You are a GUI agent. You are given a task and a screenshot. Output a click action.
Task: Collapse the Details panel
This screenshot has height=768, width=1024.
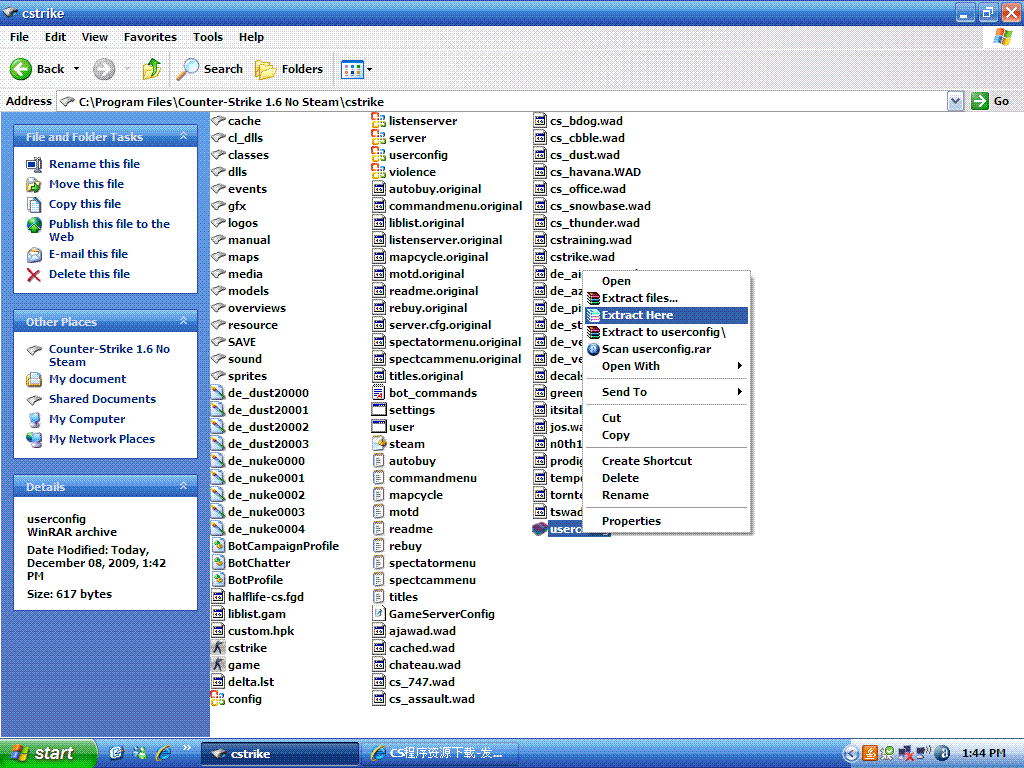point(183,487)
